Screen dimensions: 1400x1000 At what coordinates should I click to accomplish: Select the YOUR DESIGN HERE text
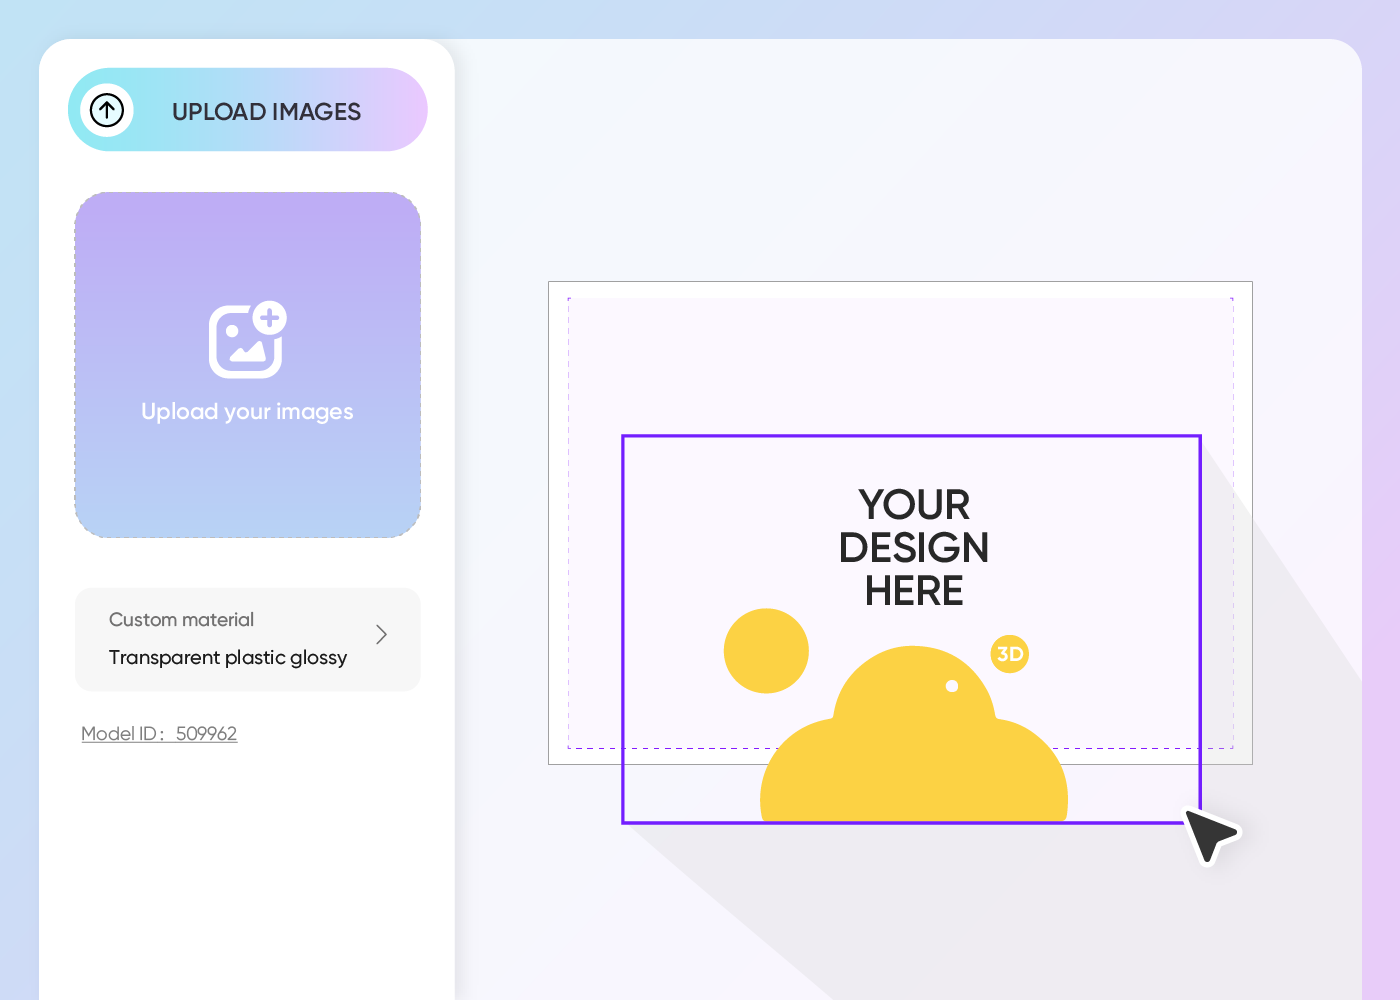pyautogui.click(x=913, y=548)
